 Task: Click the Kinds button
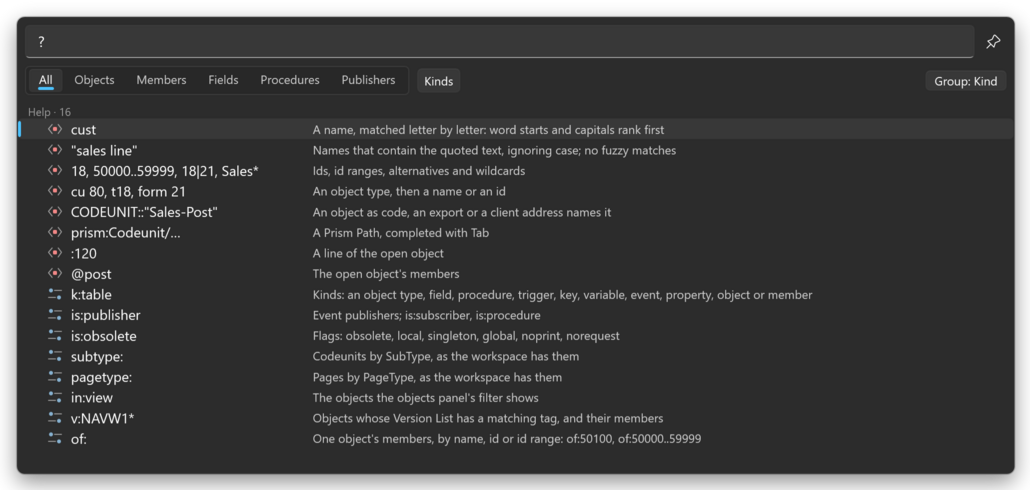(x=439, y=81)
